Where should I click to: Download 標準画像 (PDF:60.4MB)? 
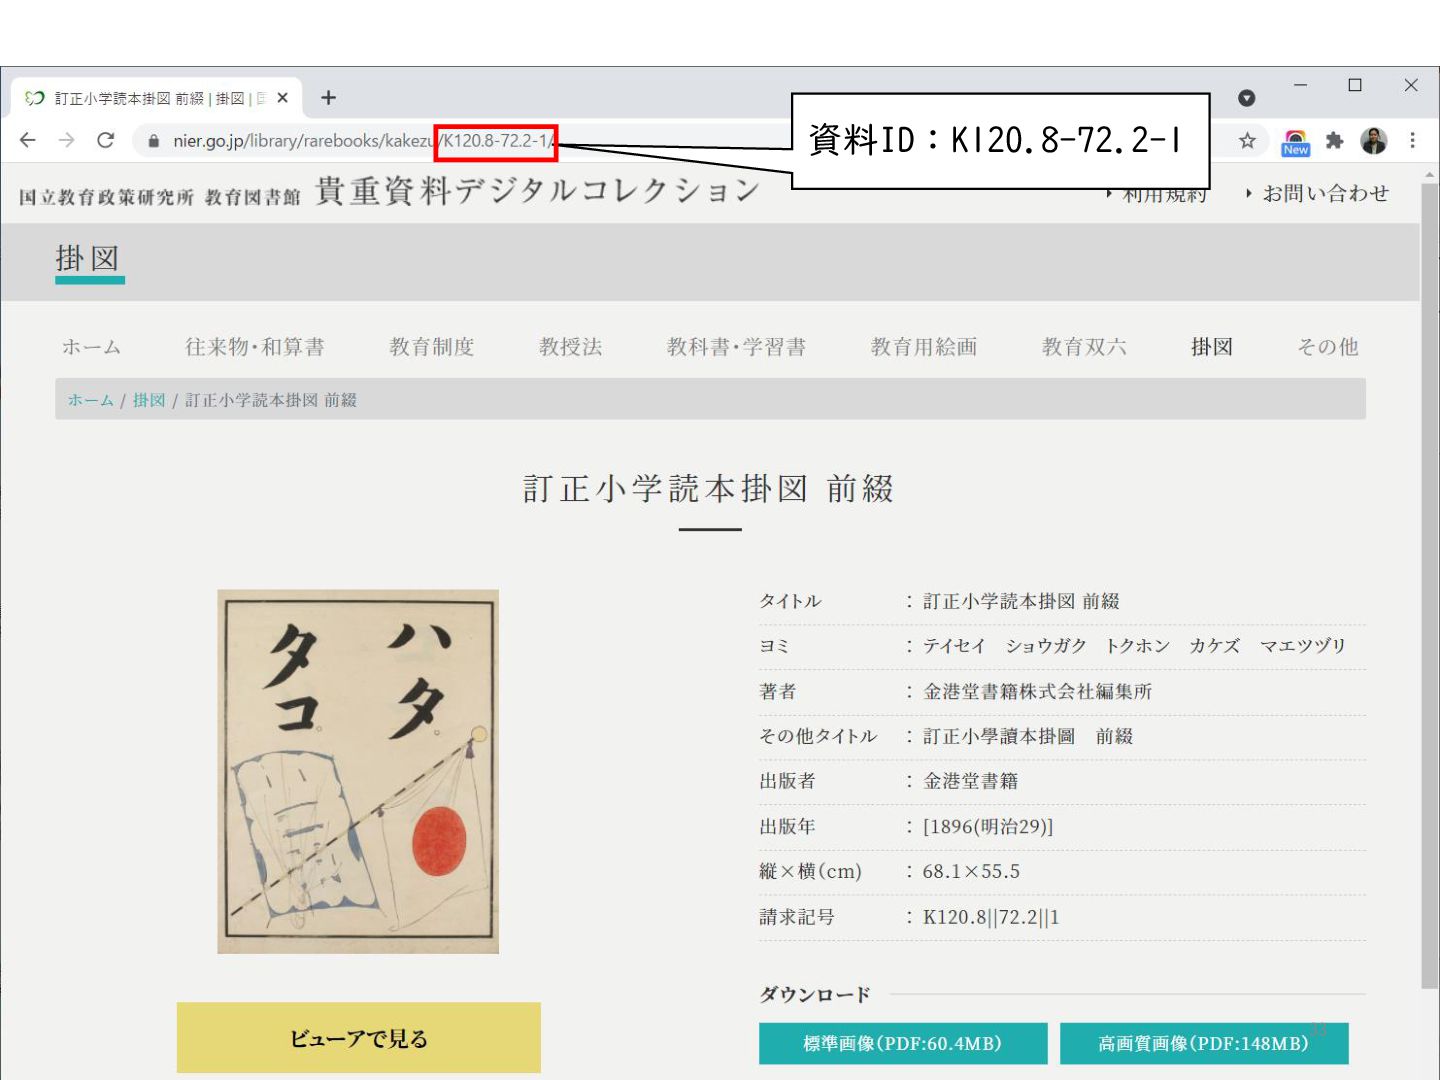[903, 1043]
